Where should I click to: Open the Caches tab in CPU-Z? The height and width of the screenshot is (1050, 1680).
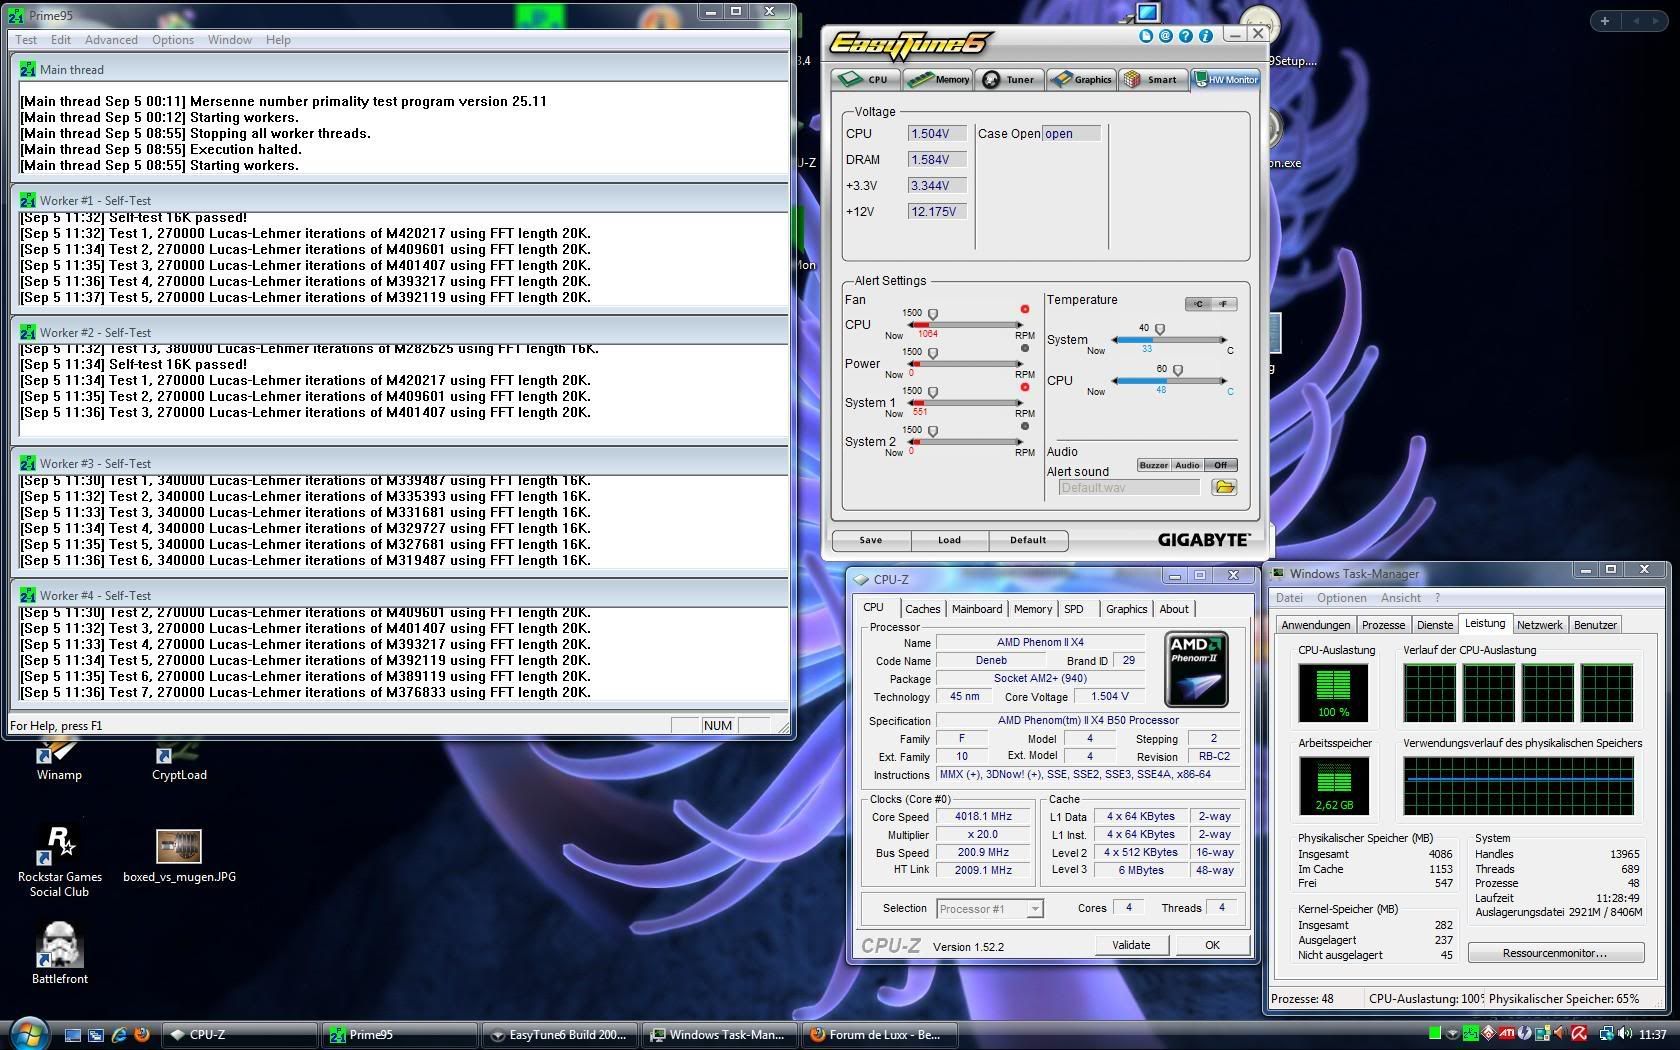point(922,609)
